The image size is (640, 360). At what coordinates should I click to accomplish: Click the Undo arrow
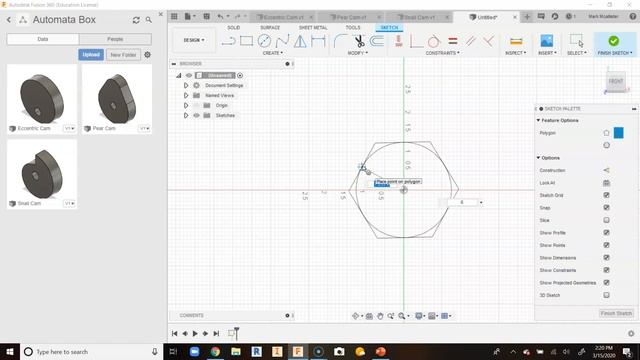click(220, 16)
